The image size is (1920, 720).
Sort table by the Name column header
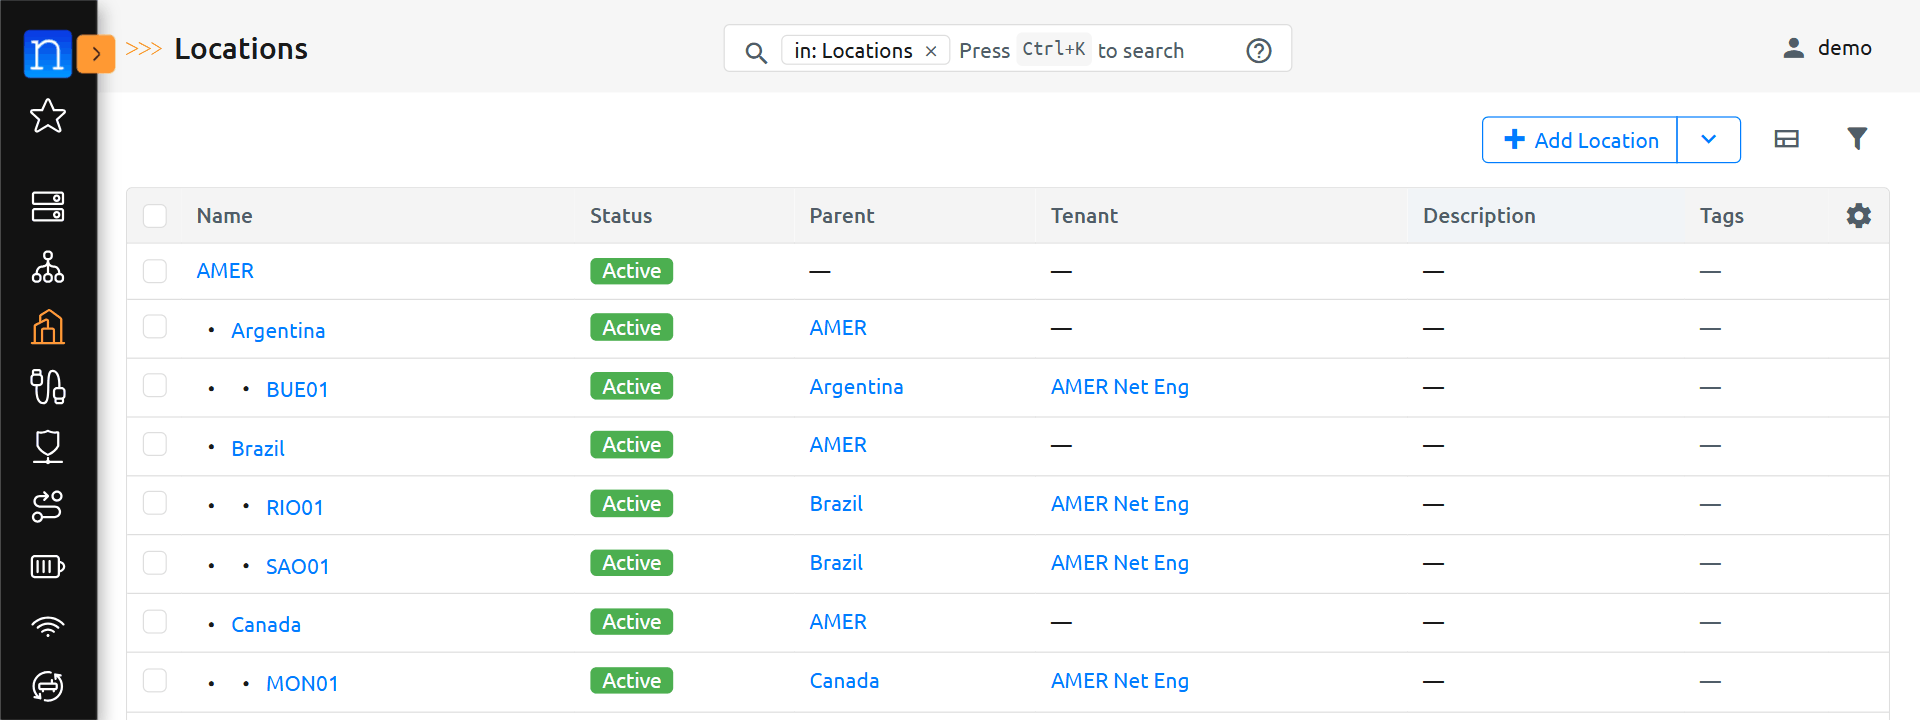click(x=224, y=216)
